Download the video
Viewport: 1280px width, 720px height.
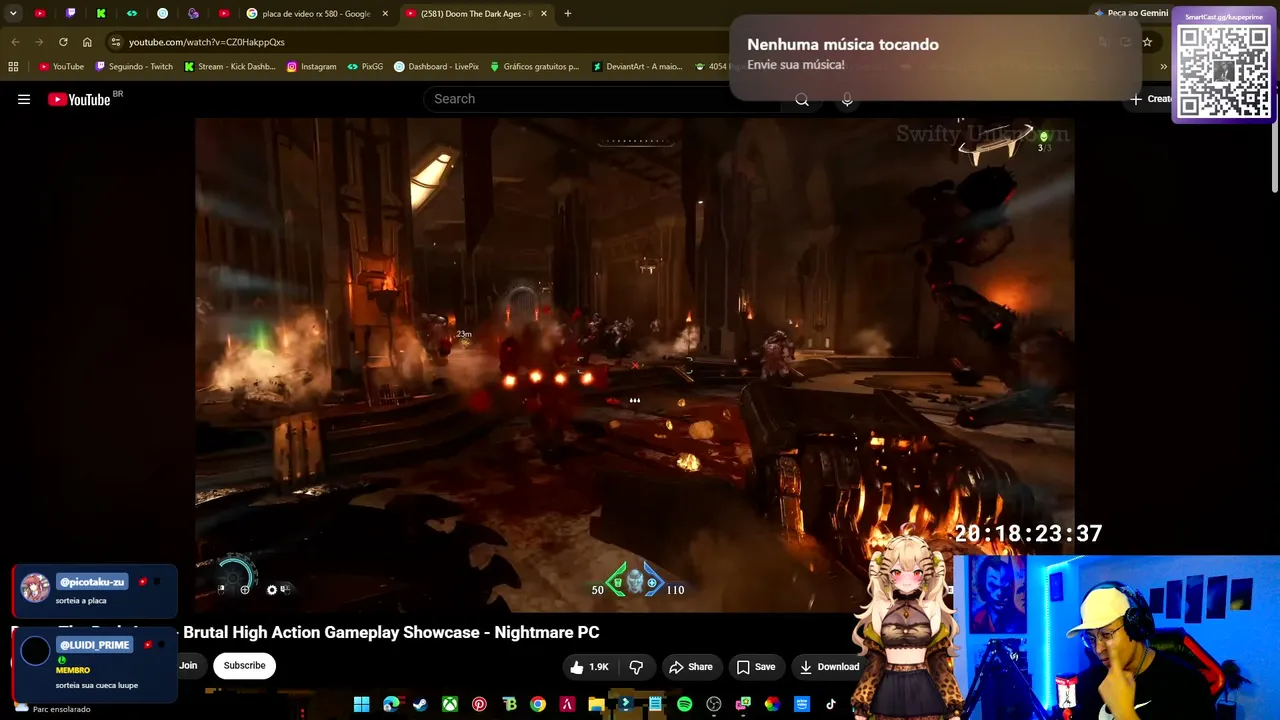click(829, 667)
